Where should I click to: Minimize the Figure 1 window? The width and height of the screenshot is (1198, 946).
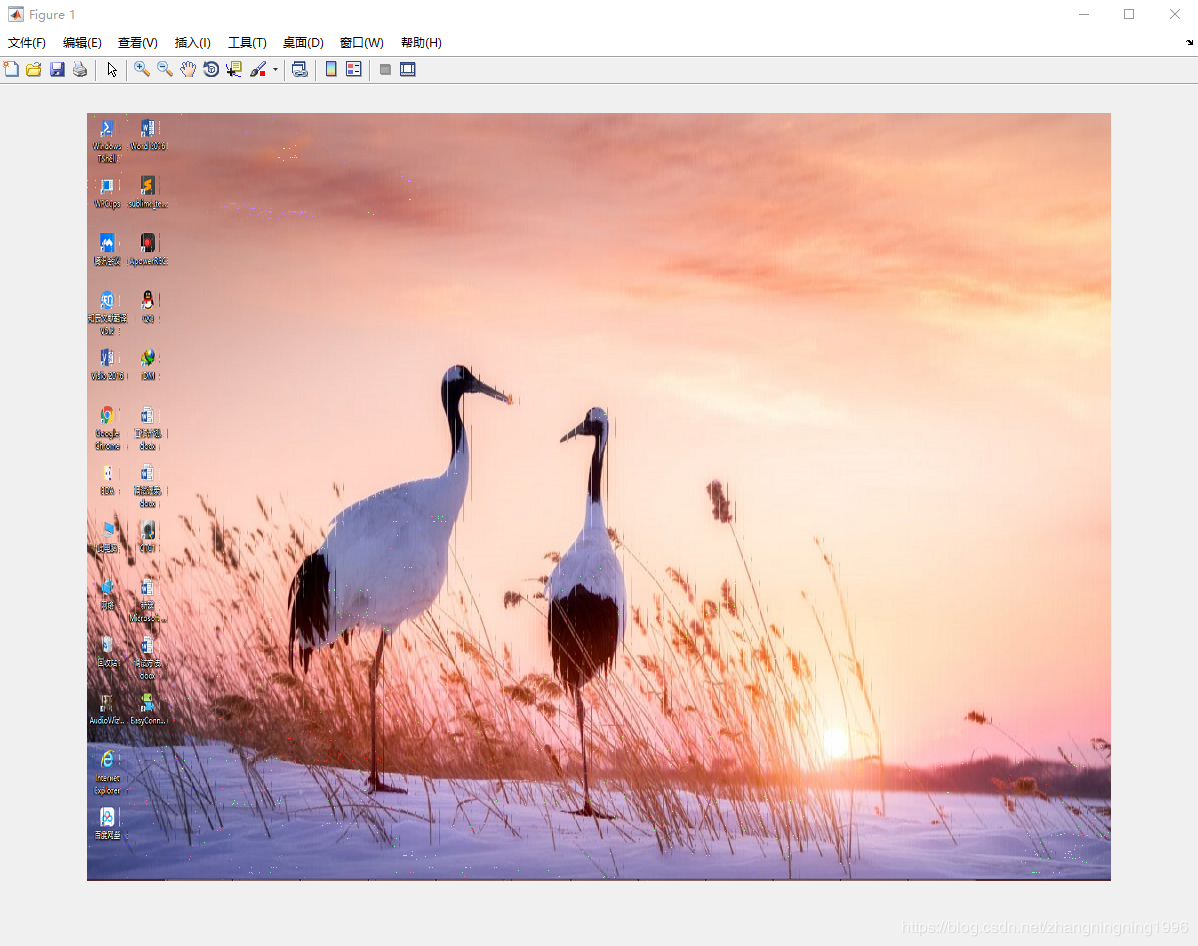(1083, 15)
